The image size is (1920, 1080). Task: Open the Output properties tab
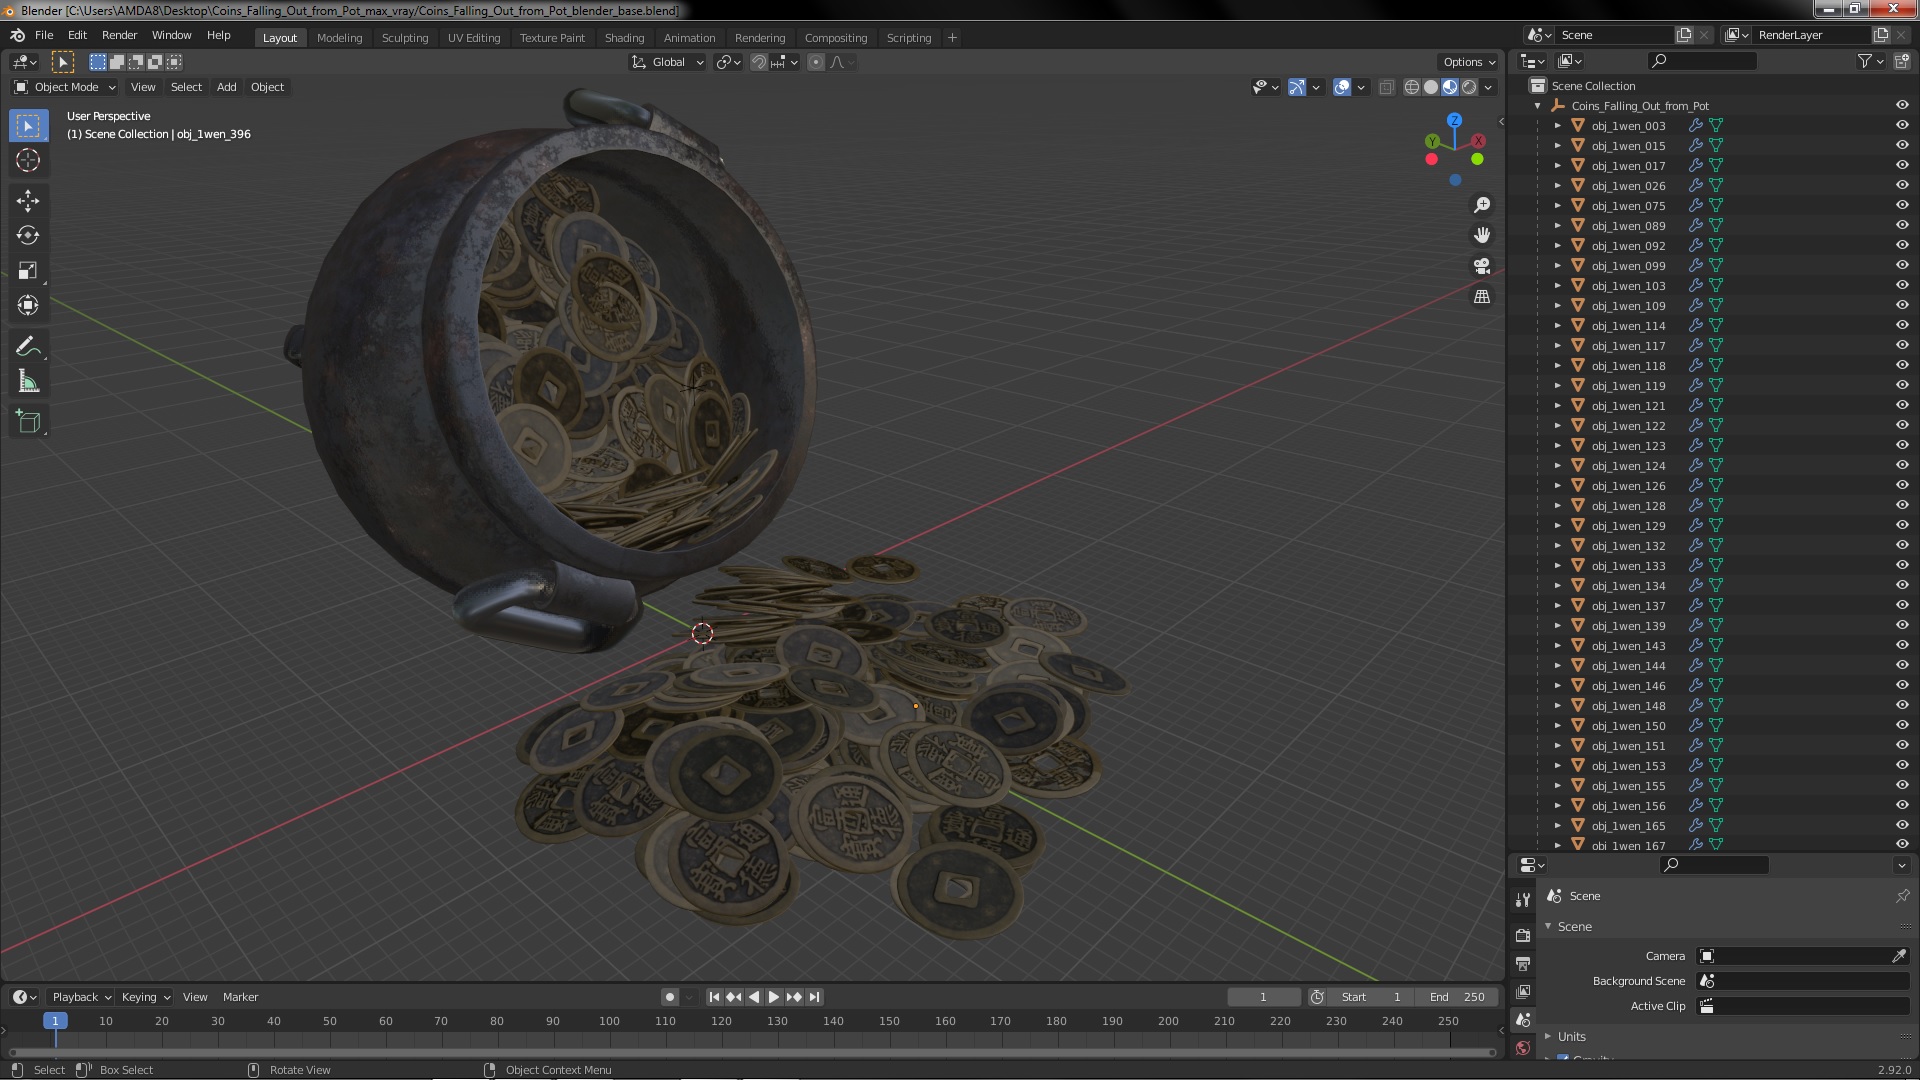point(1523,964)
